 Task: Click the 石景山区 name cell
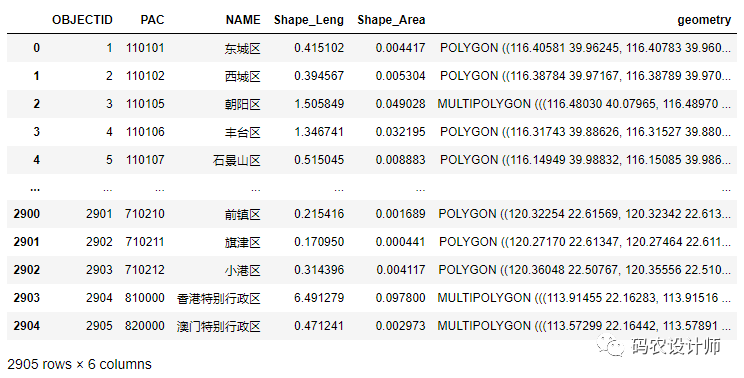pos(237,160)
